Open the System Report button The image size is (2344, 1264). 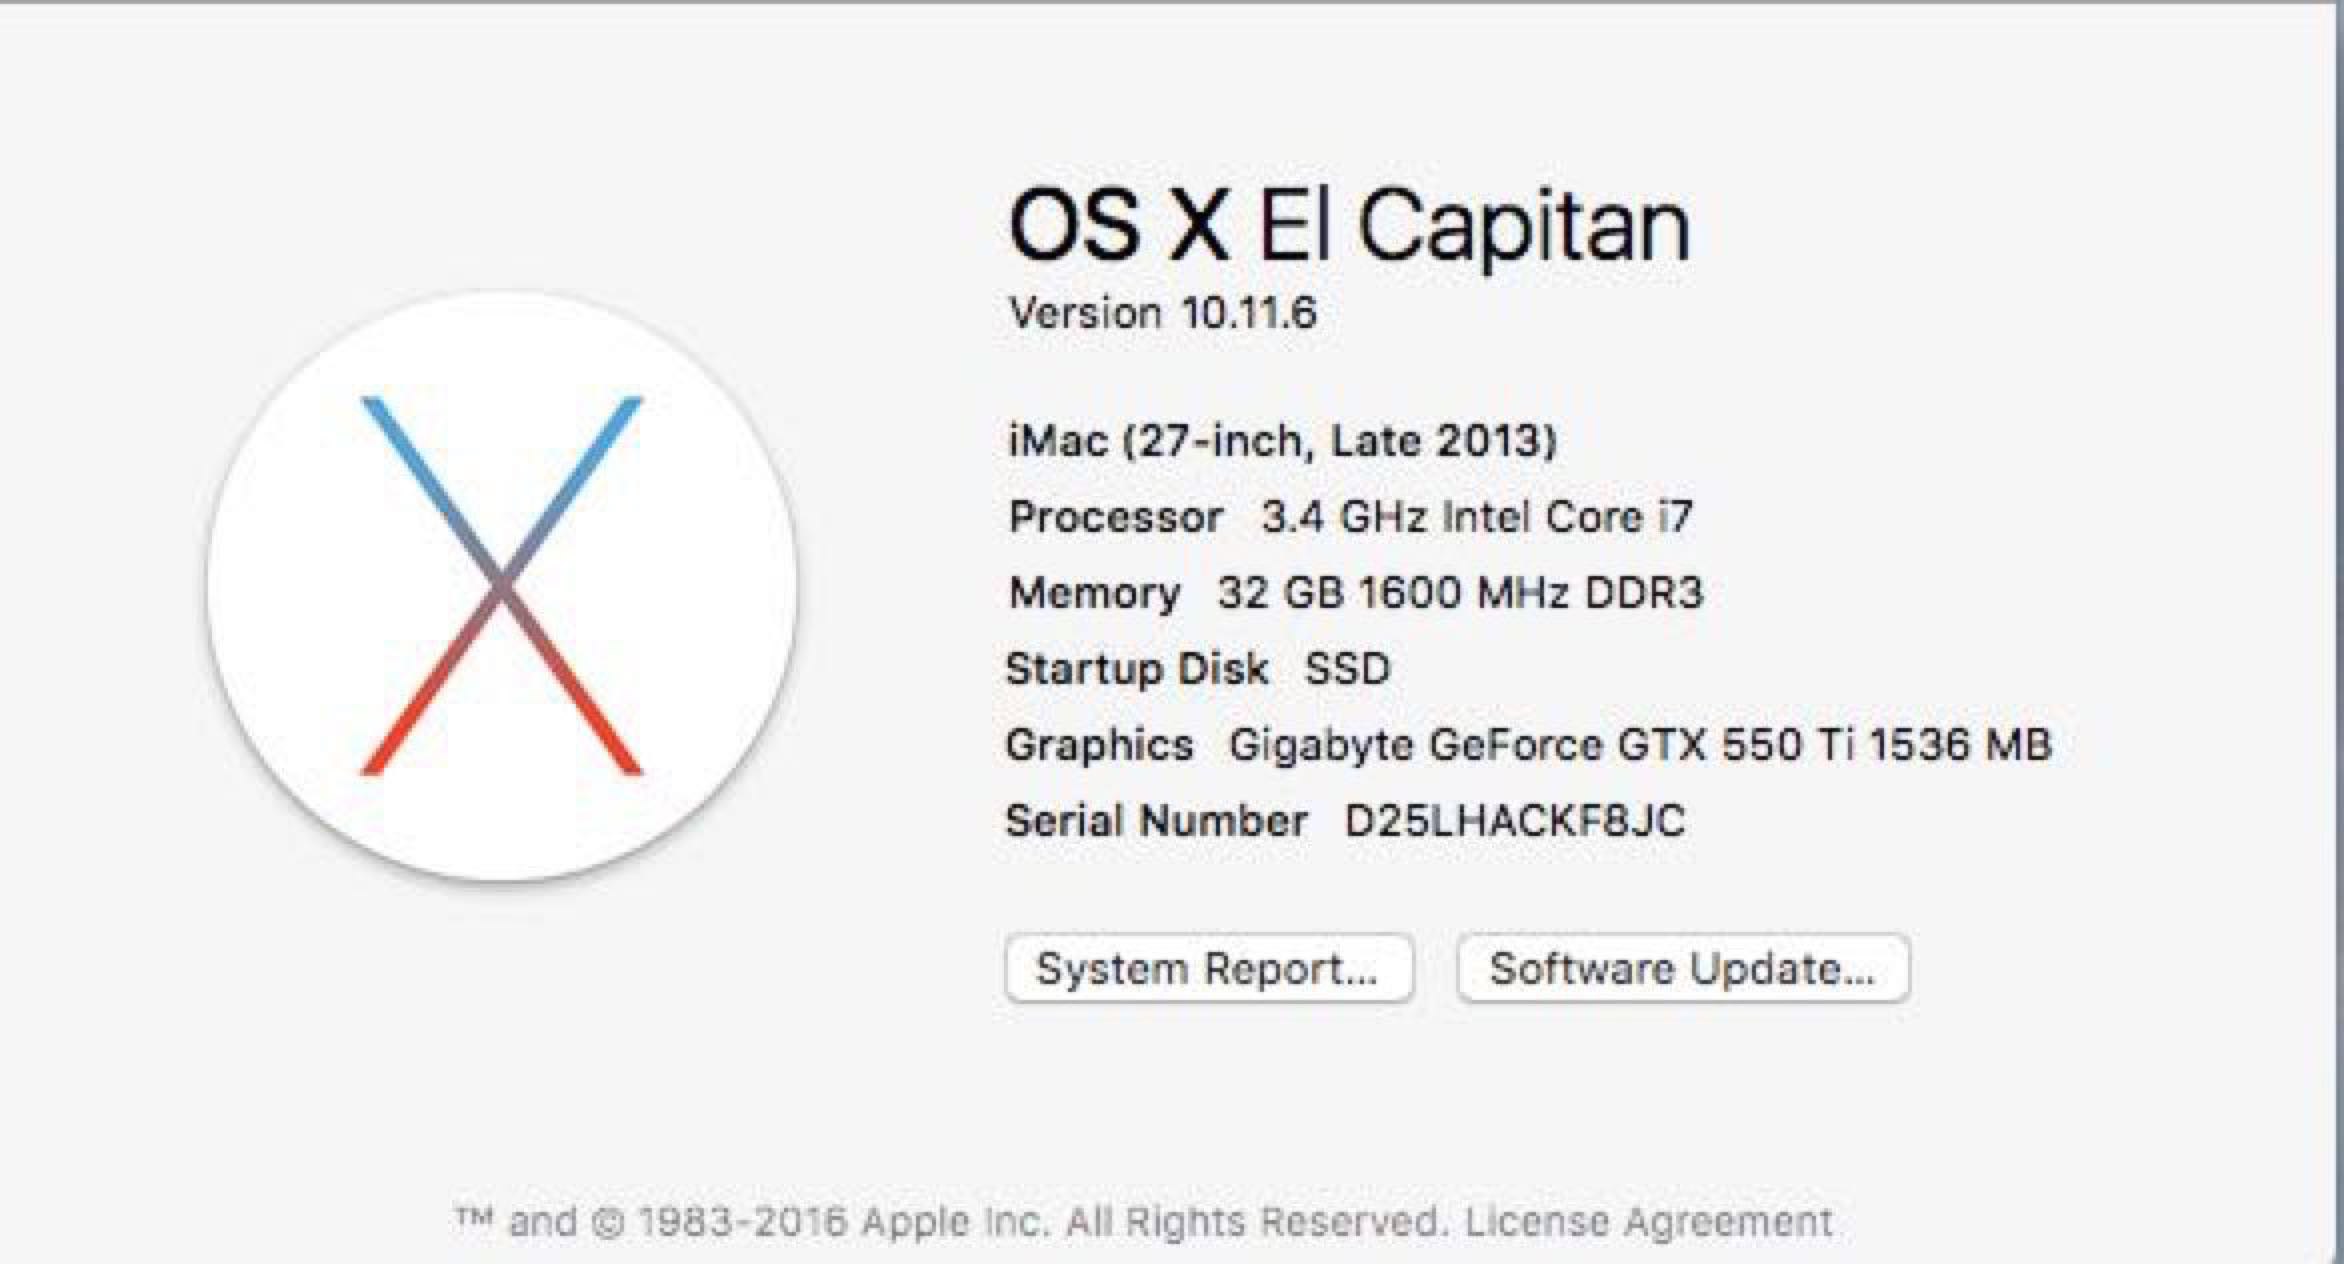click(1208, 968)
